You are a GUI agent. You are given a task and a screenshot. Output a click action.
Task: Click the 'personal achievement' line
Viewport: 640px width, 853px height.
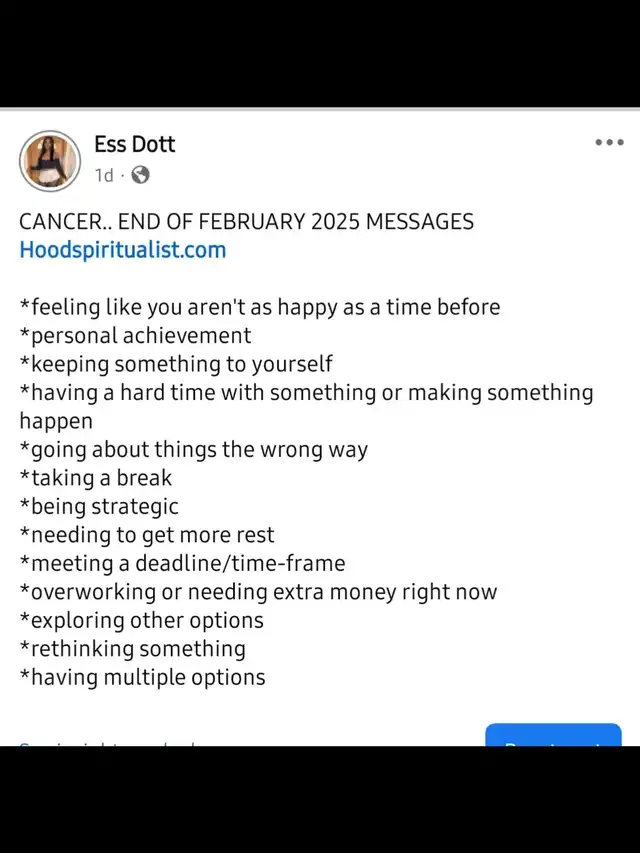click(x=136, y=336)
